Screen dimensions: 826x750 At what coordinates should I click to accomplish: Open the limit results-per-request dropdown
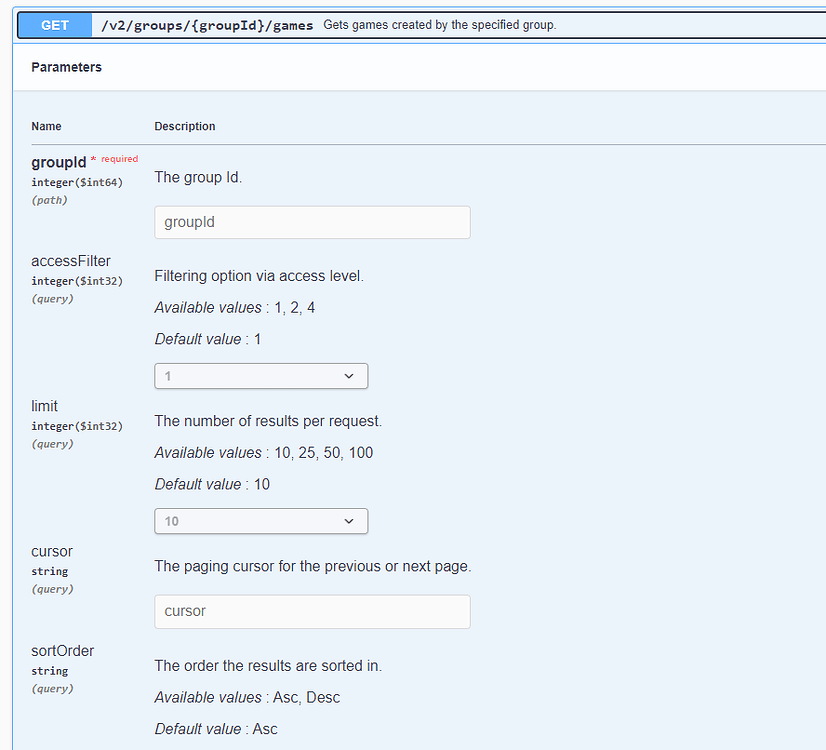coord(261,521)
